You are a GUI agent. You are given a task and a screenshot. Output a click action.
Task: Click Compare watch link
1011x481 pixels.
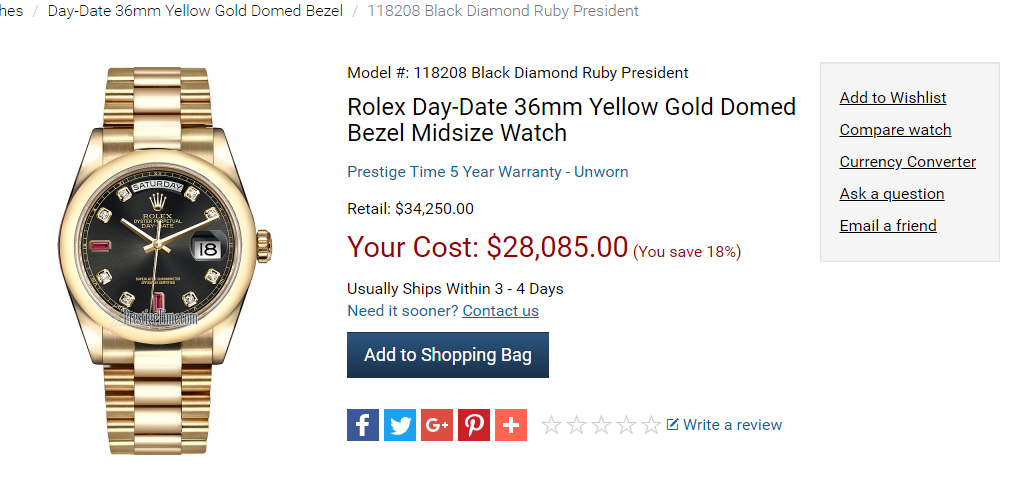895,130
